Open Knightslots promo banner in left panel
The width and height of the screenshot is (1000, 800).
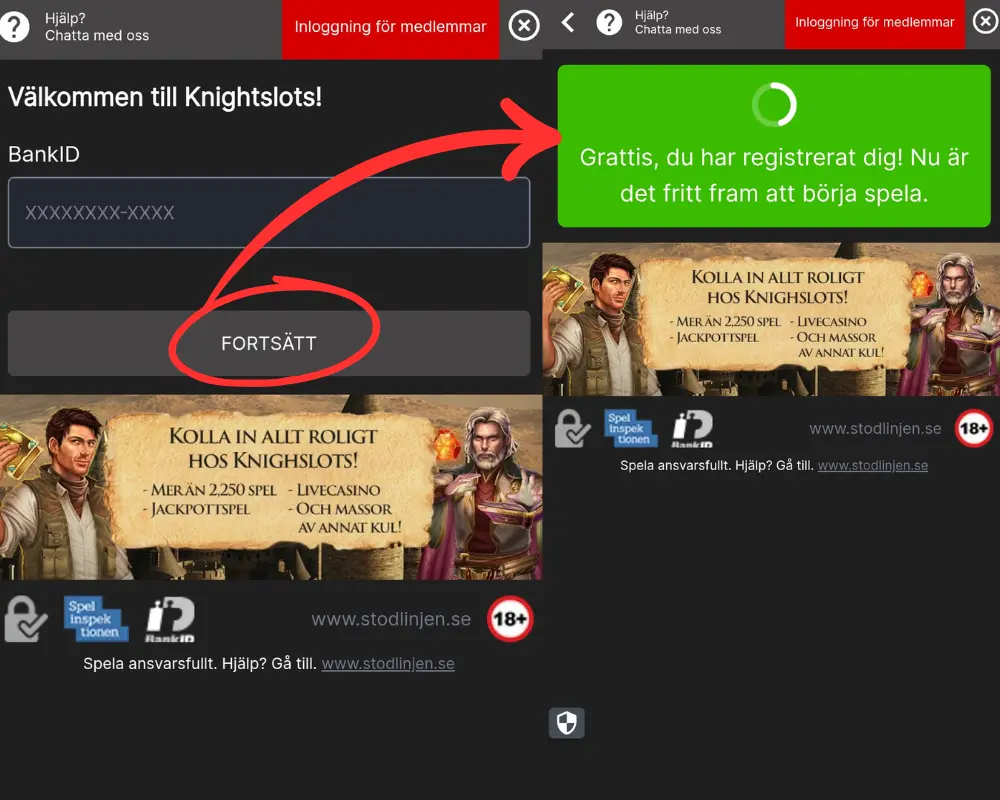[271, 487]
